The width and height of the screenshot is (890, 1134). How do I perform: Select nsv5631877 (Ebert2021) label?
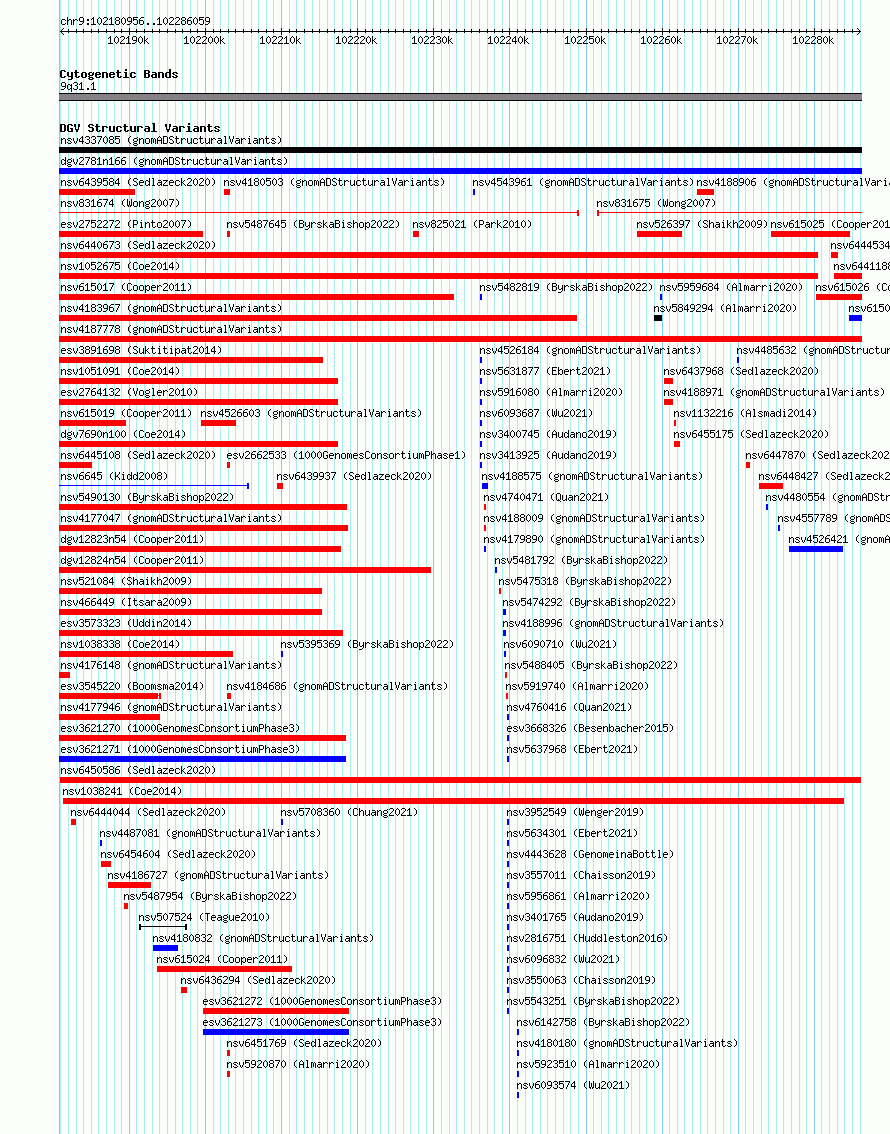(x=545, y=371)
